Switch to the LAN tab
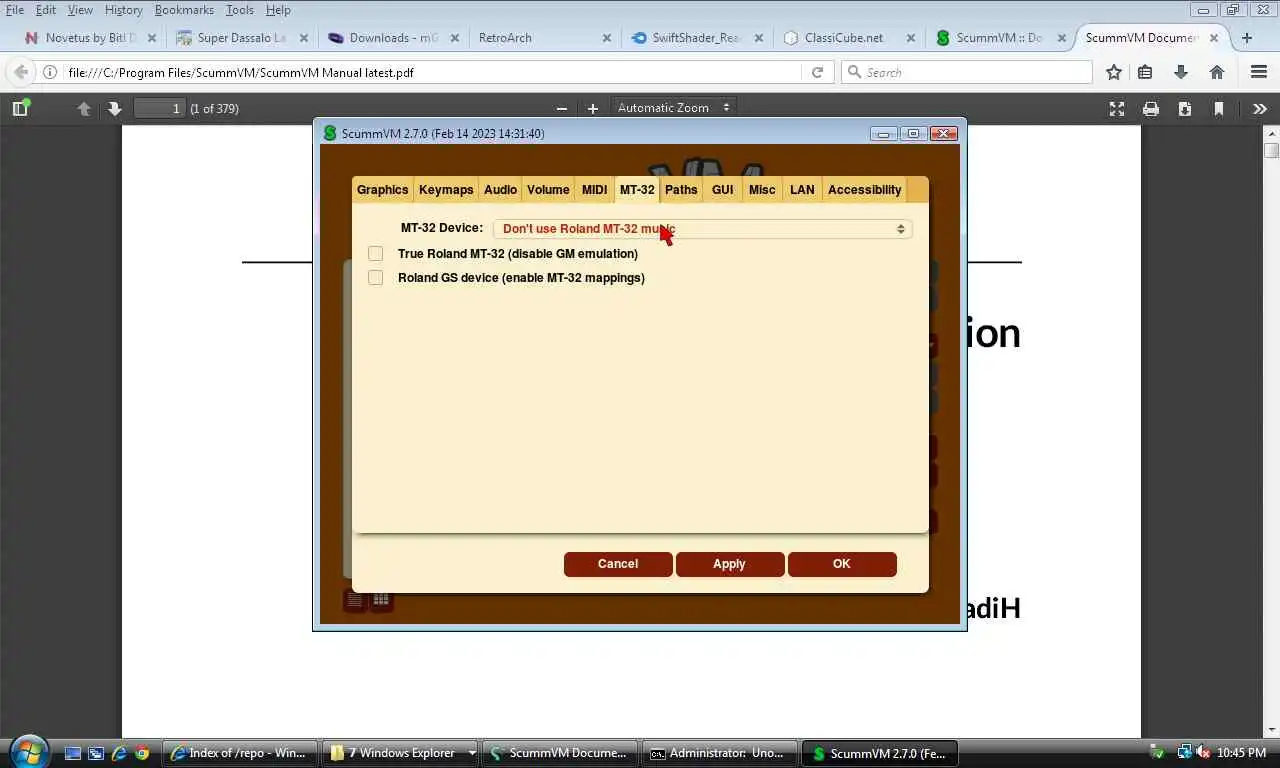This screenshot has width=1280, height=768. [x=802, y=190]
